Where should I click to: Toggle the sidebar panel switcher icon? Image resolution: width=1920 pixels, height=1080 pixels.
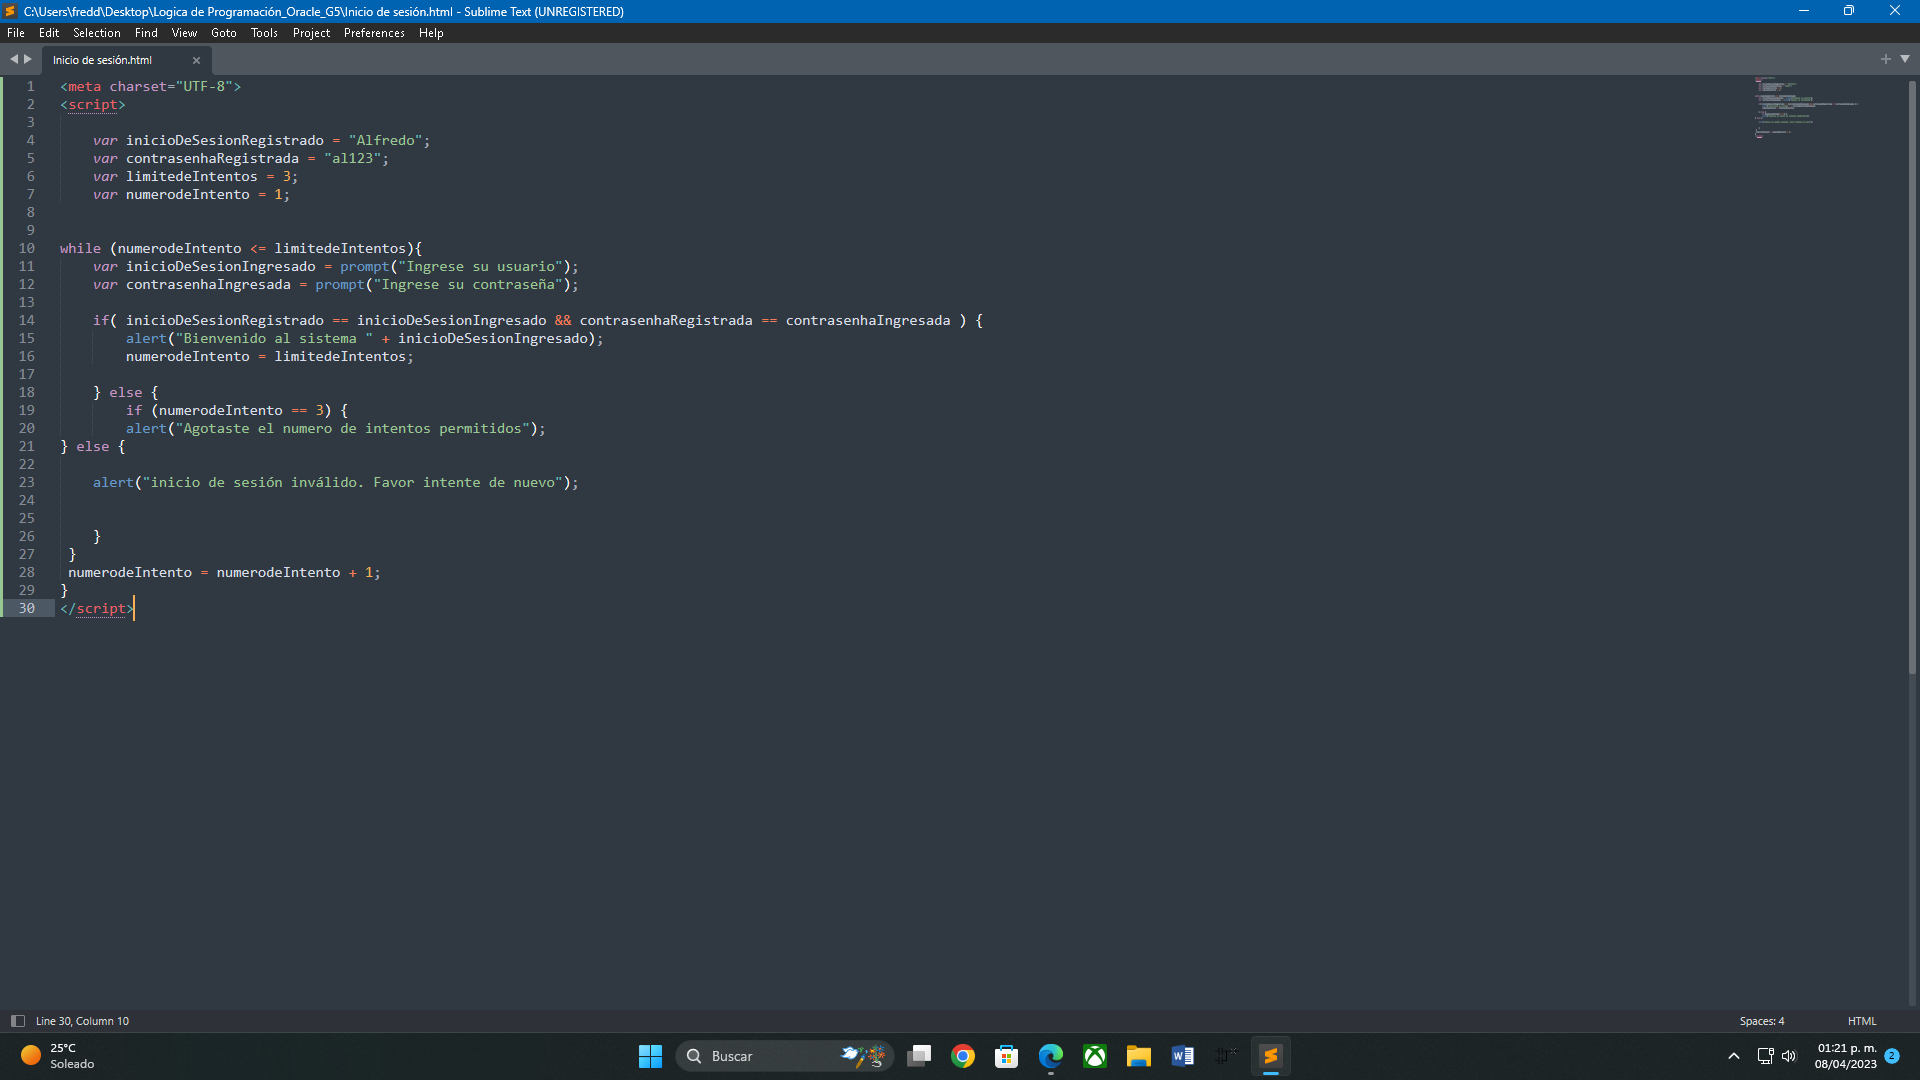(17, 1021)
